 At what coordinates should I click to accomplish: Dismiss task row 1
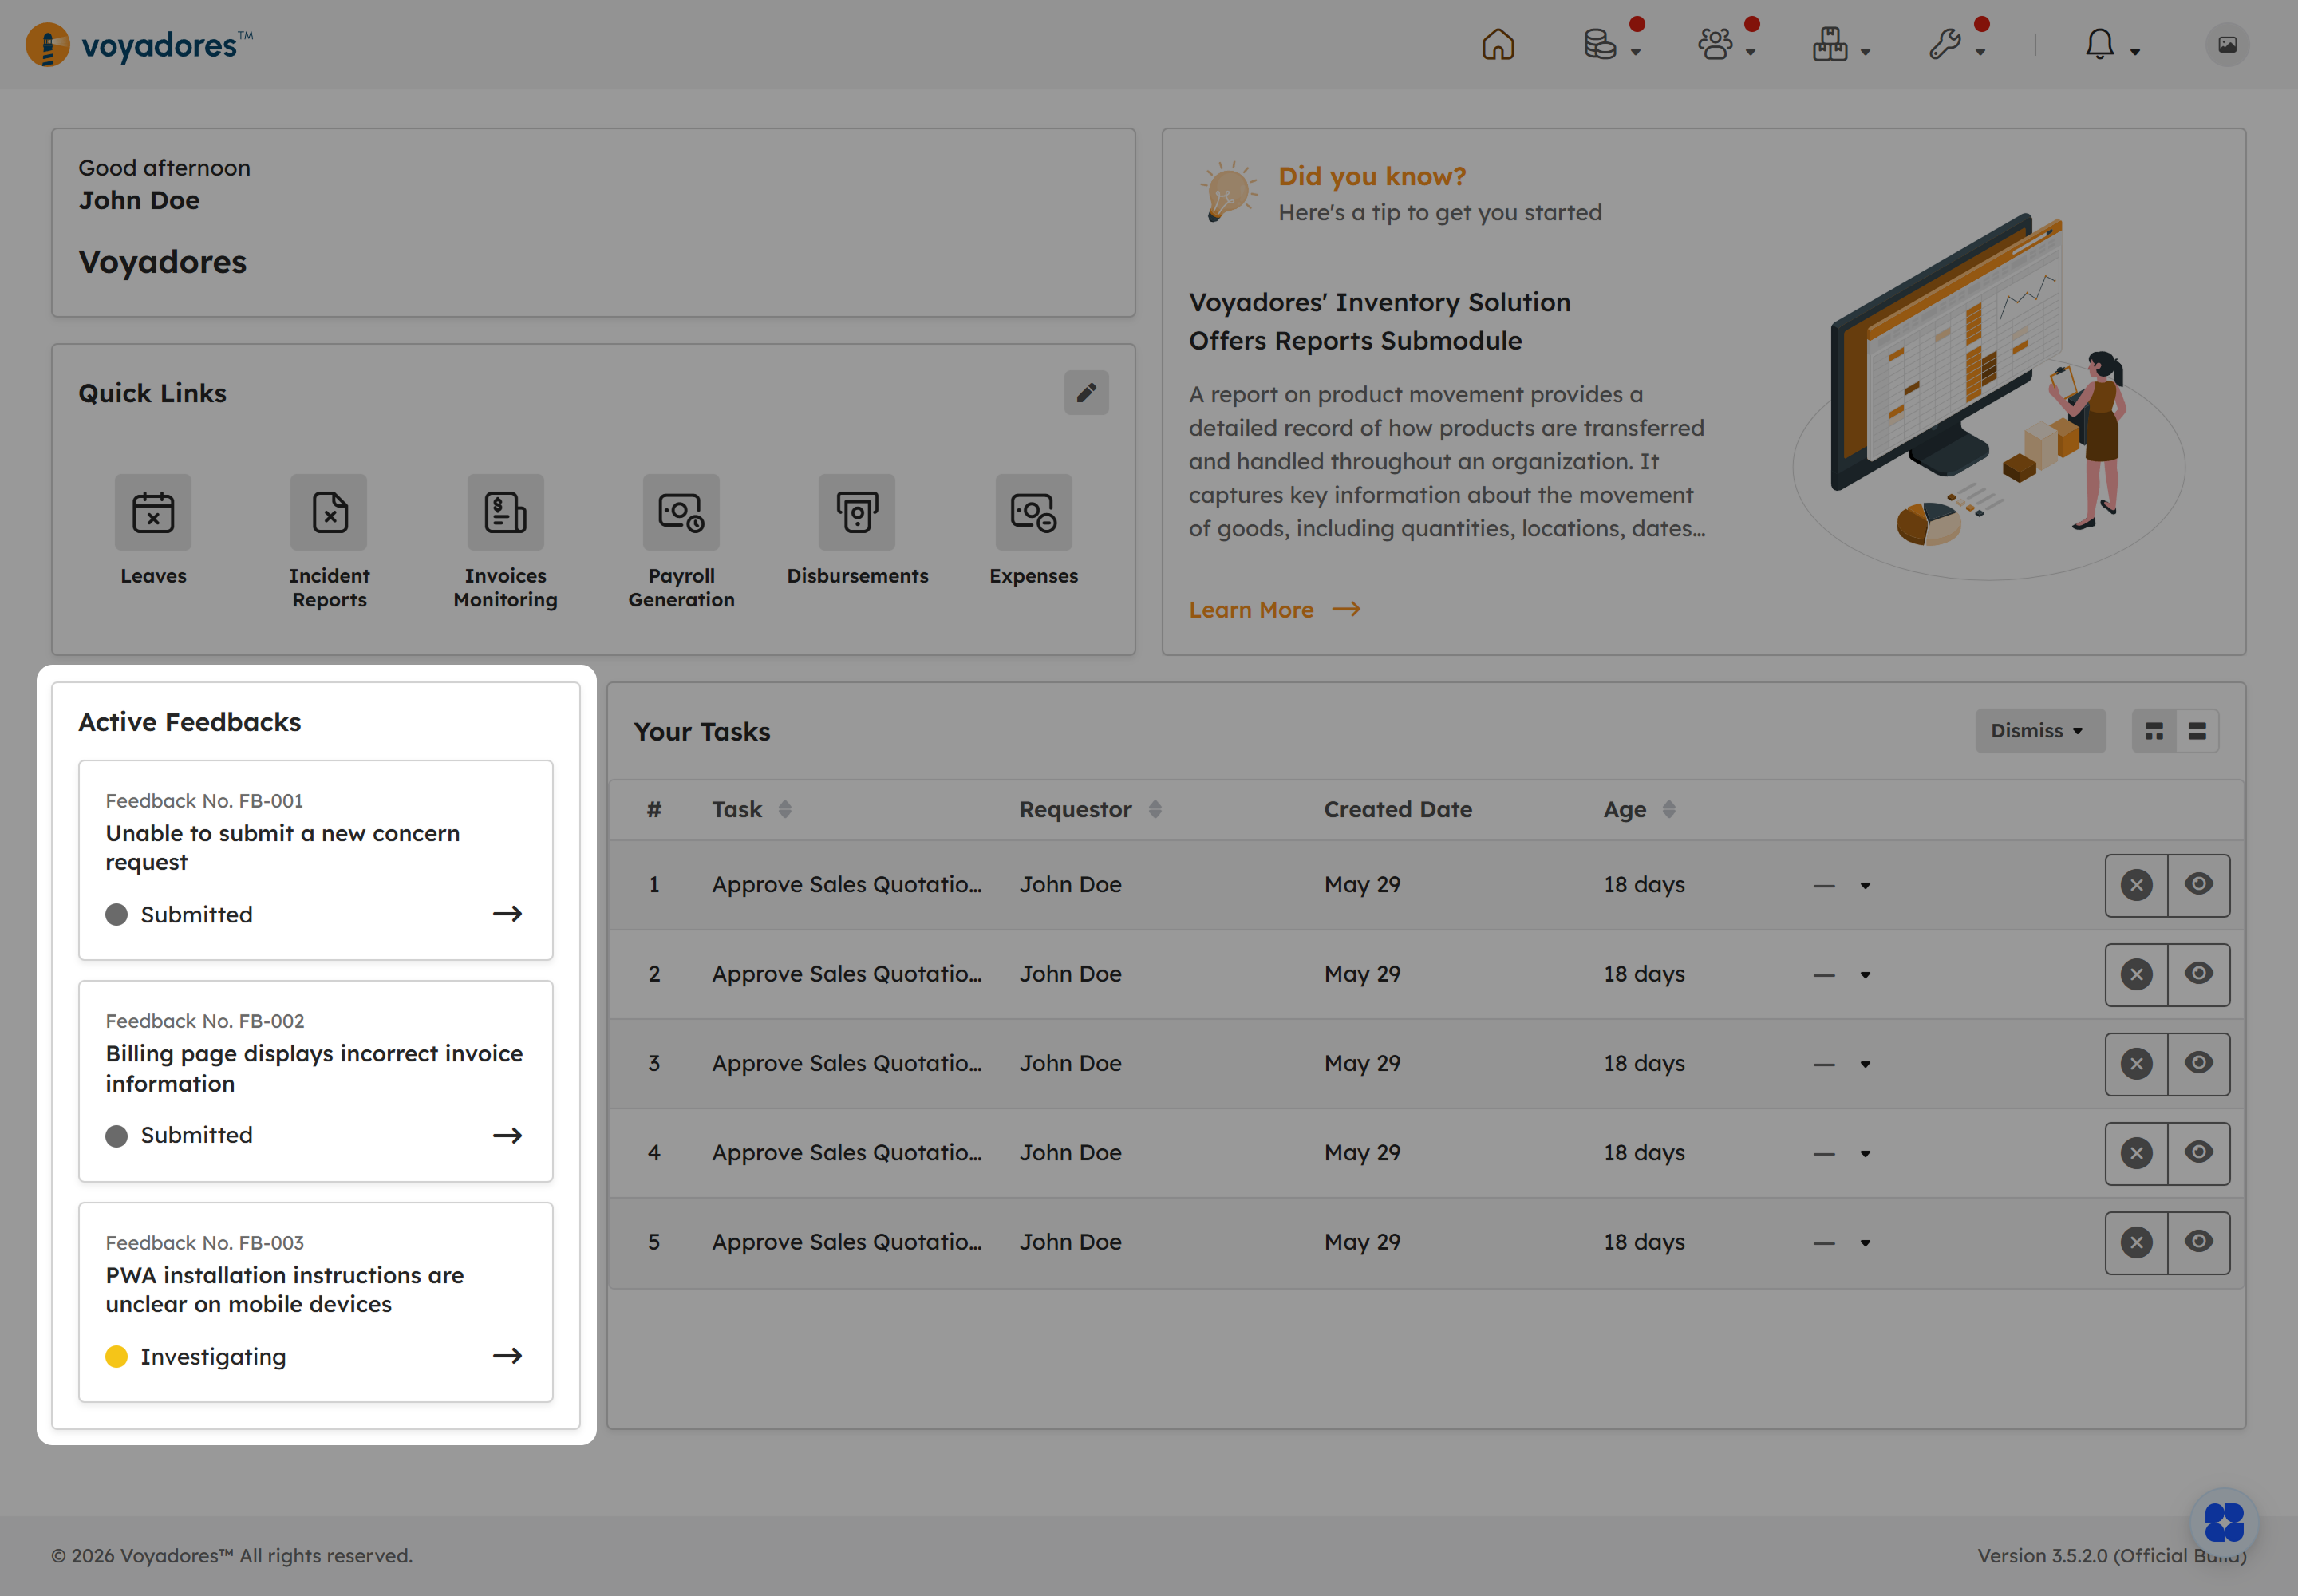2136,885
